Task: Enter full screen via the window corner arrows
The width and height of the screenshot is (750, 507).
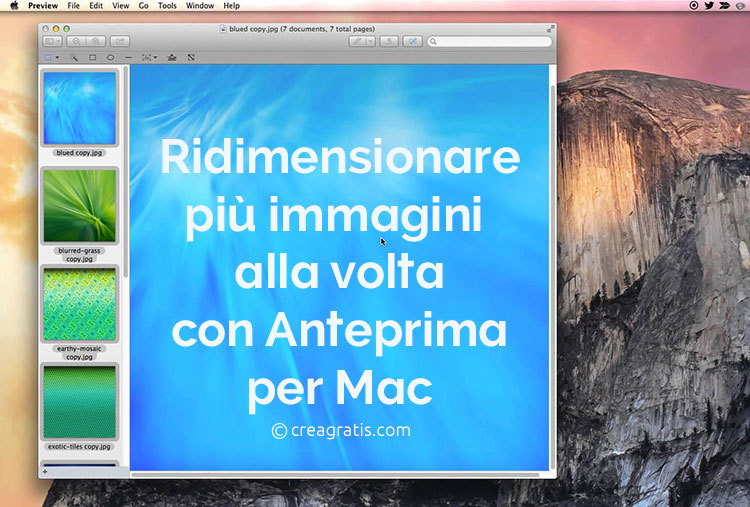Action: [551, 29]
